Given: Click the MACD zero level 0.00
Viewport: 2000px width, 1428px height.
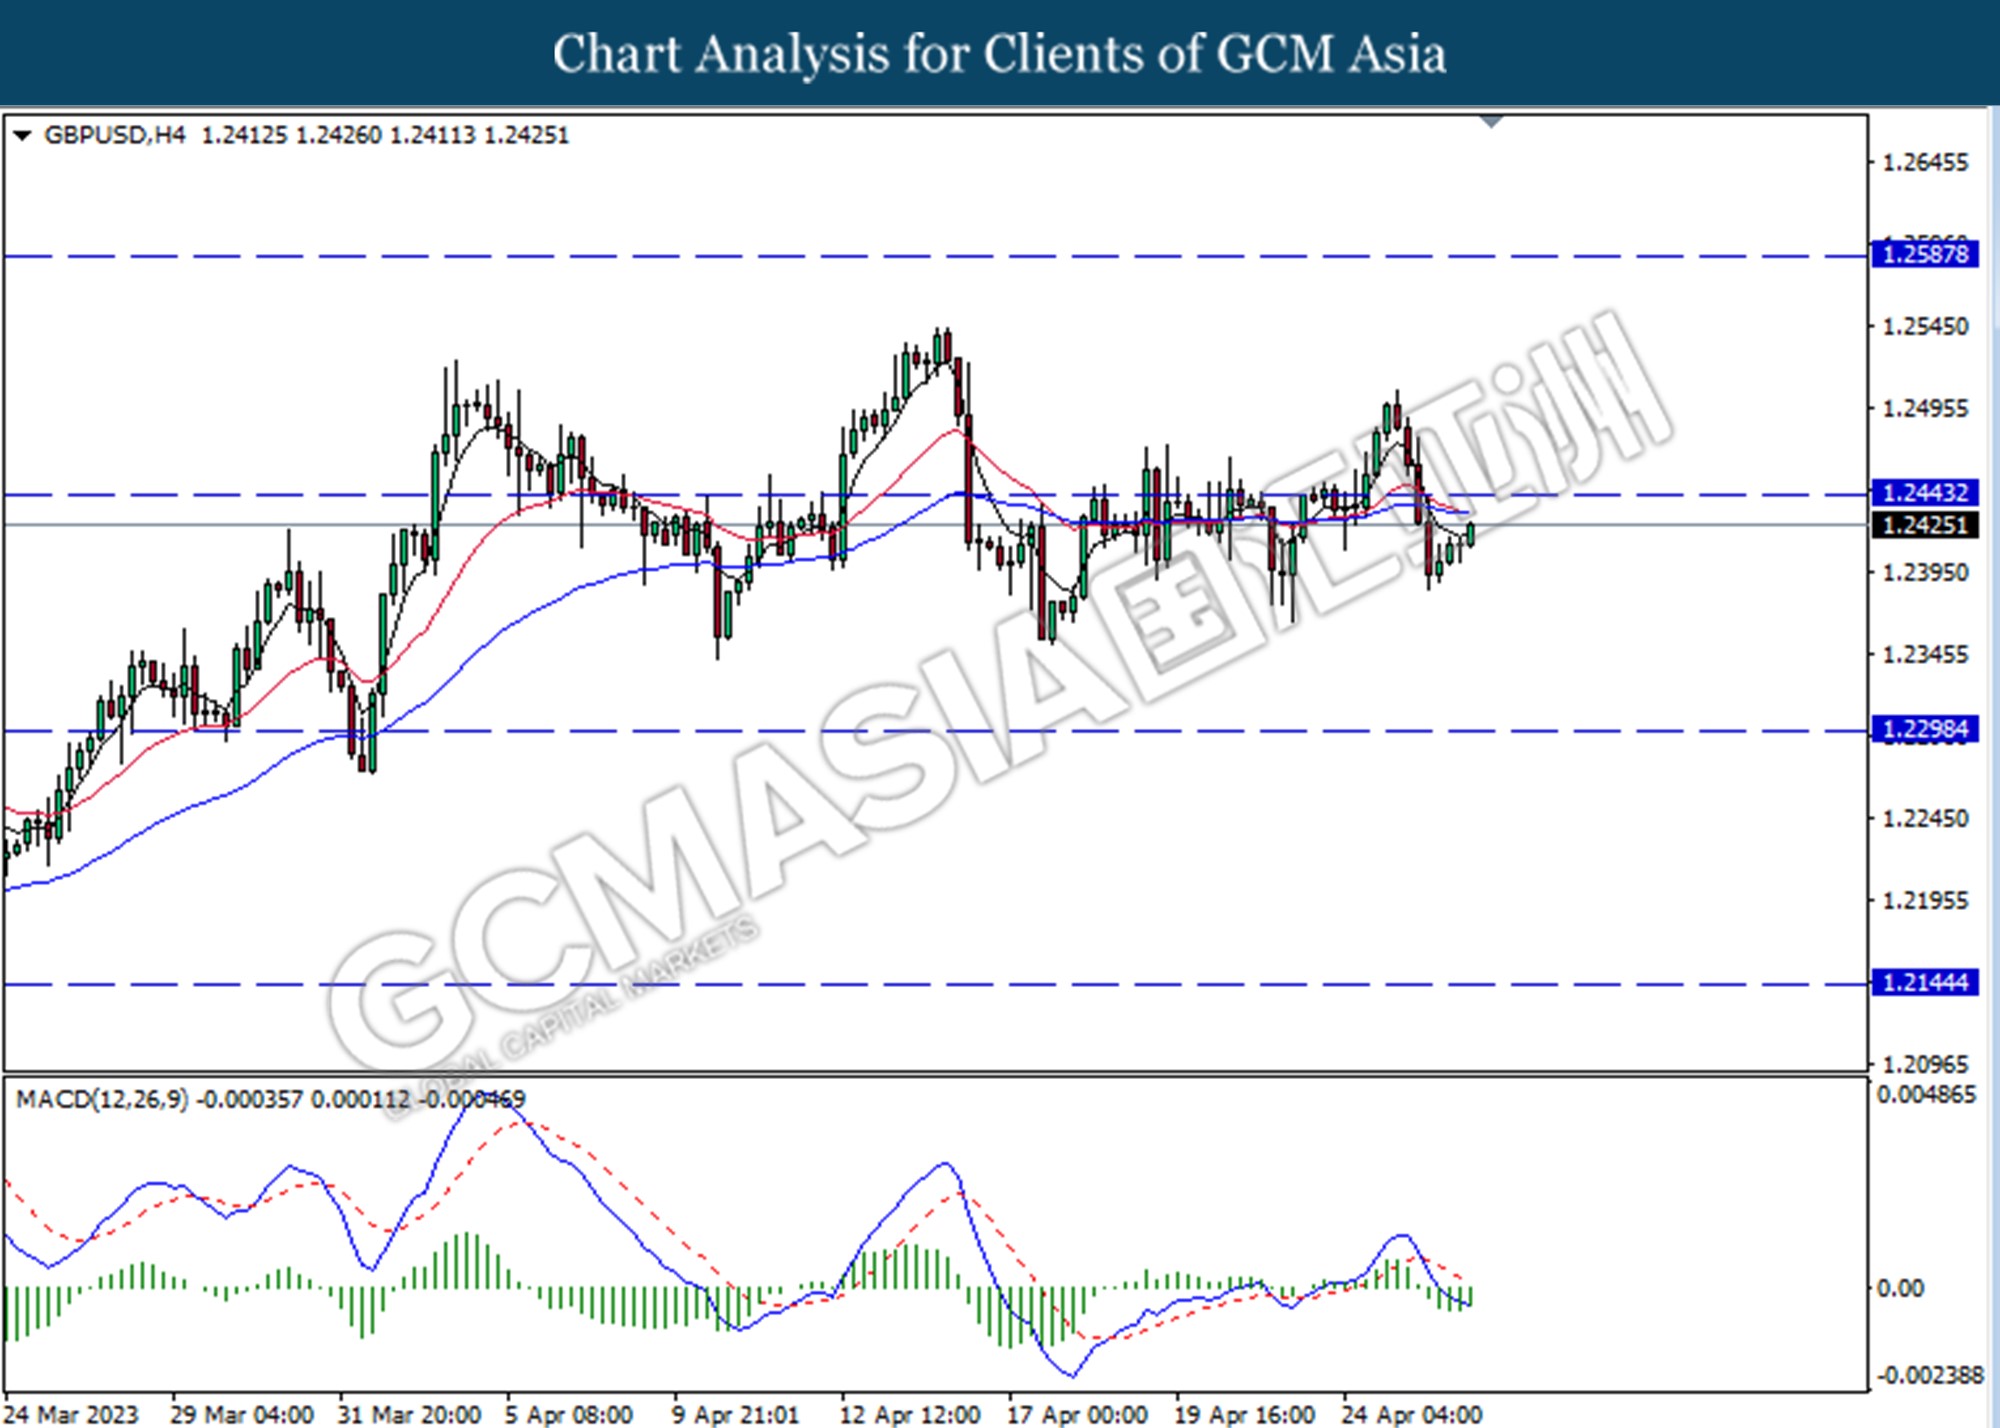Looking at the screenshot, I should point(1900,1288).
